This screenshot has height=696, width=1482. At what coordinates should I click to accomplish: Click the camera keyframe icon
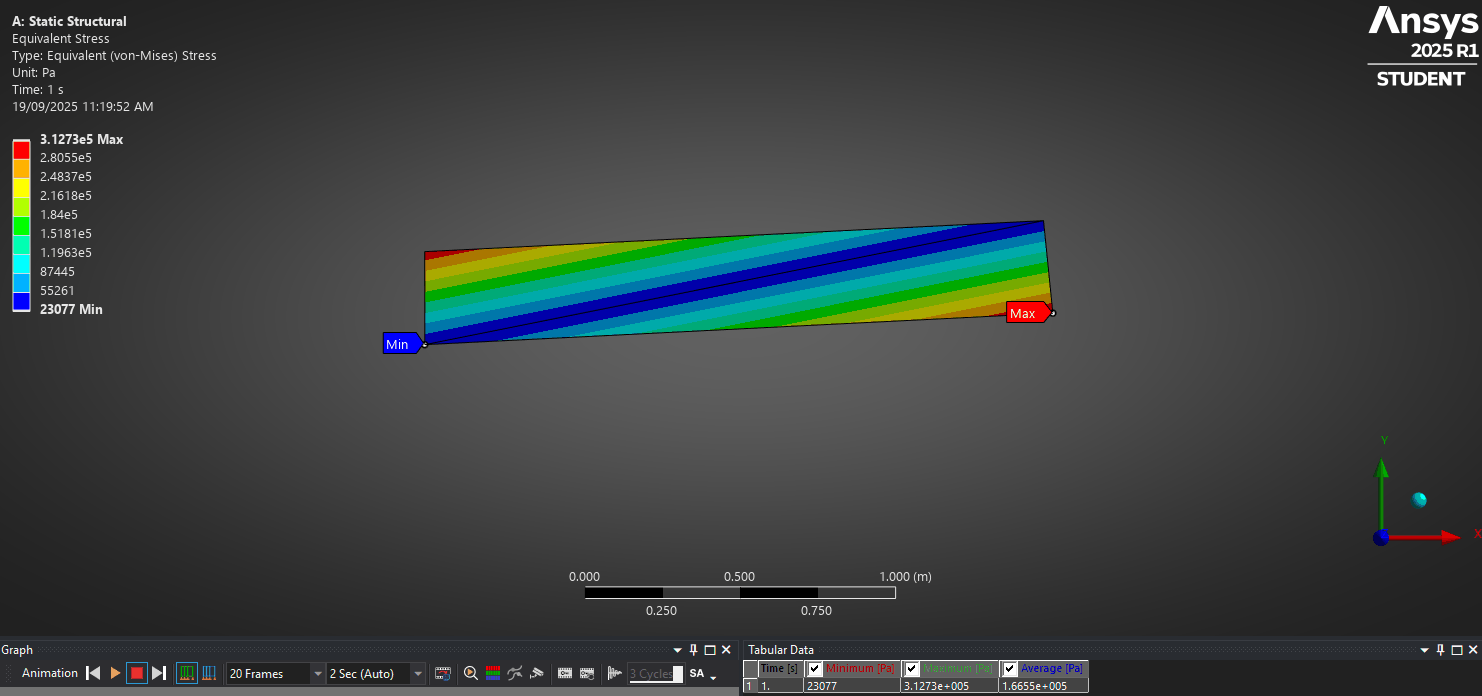pyautogui.click(x=537, y=673)
